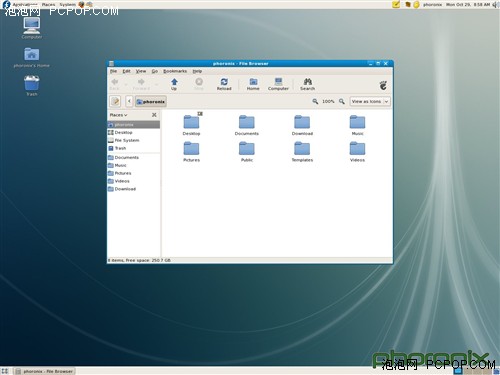The width and height of the screenshot is (500, 375).
Task: Open the Home toolbar icon
Action: pyautogui.click(x=253, y=84)
